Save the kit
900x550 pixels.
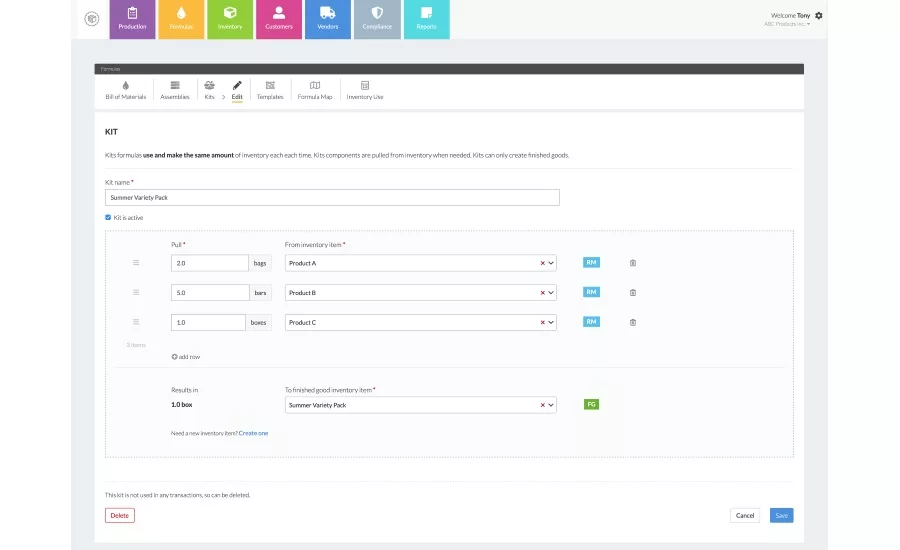point(781,516)
